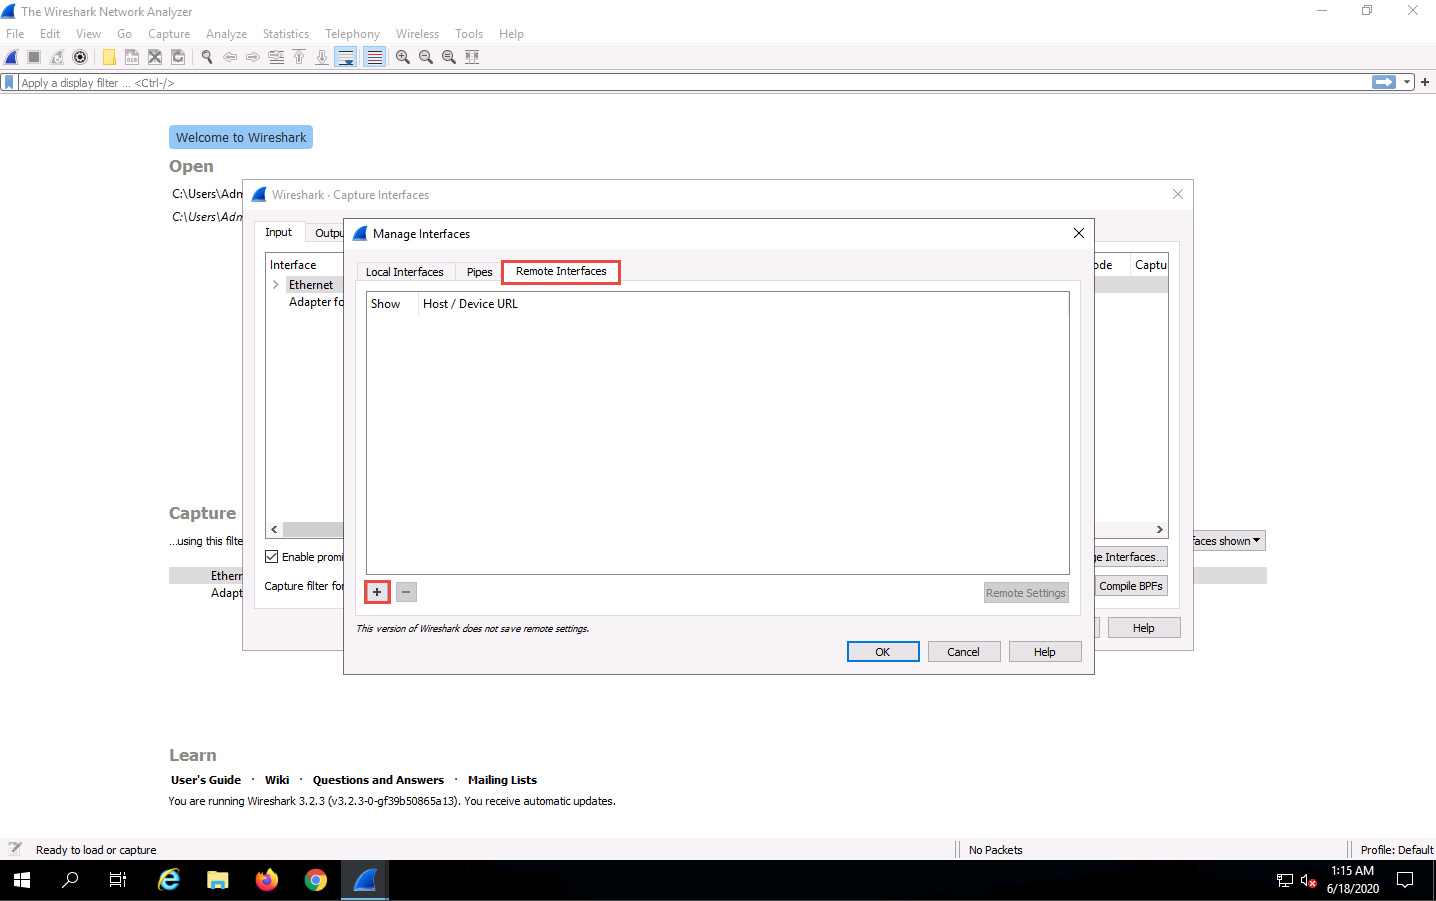Open the Statistics menu
Screen dimensions: 1436x901
tap(286, 34)
